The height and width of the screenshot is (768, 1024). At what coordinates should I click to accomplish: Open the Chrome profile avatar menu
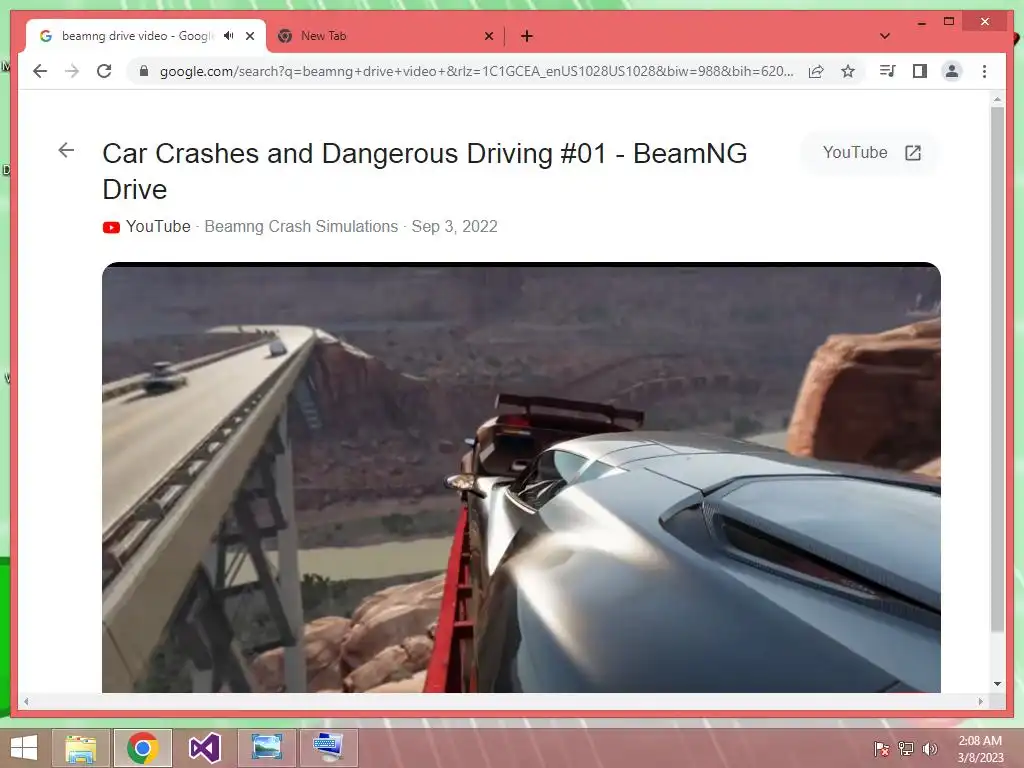(x=952, y=71)
